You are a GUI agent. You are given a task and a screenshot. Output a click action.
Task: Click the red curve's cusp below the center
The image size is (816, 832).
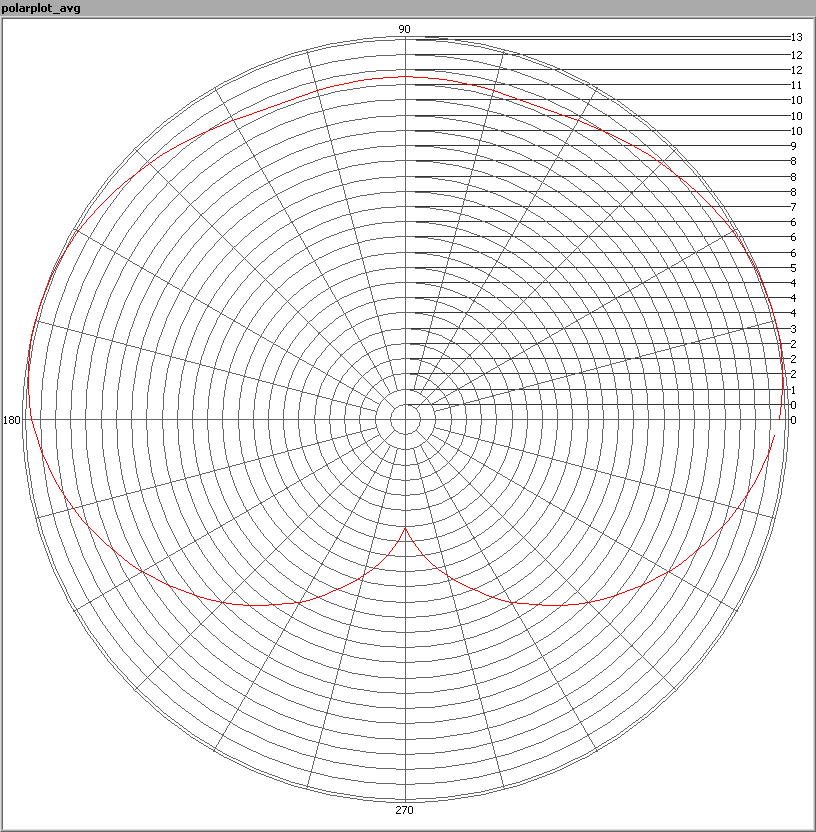click(405, 527)
